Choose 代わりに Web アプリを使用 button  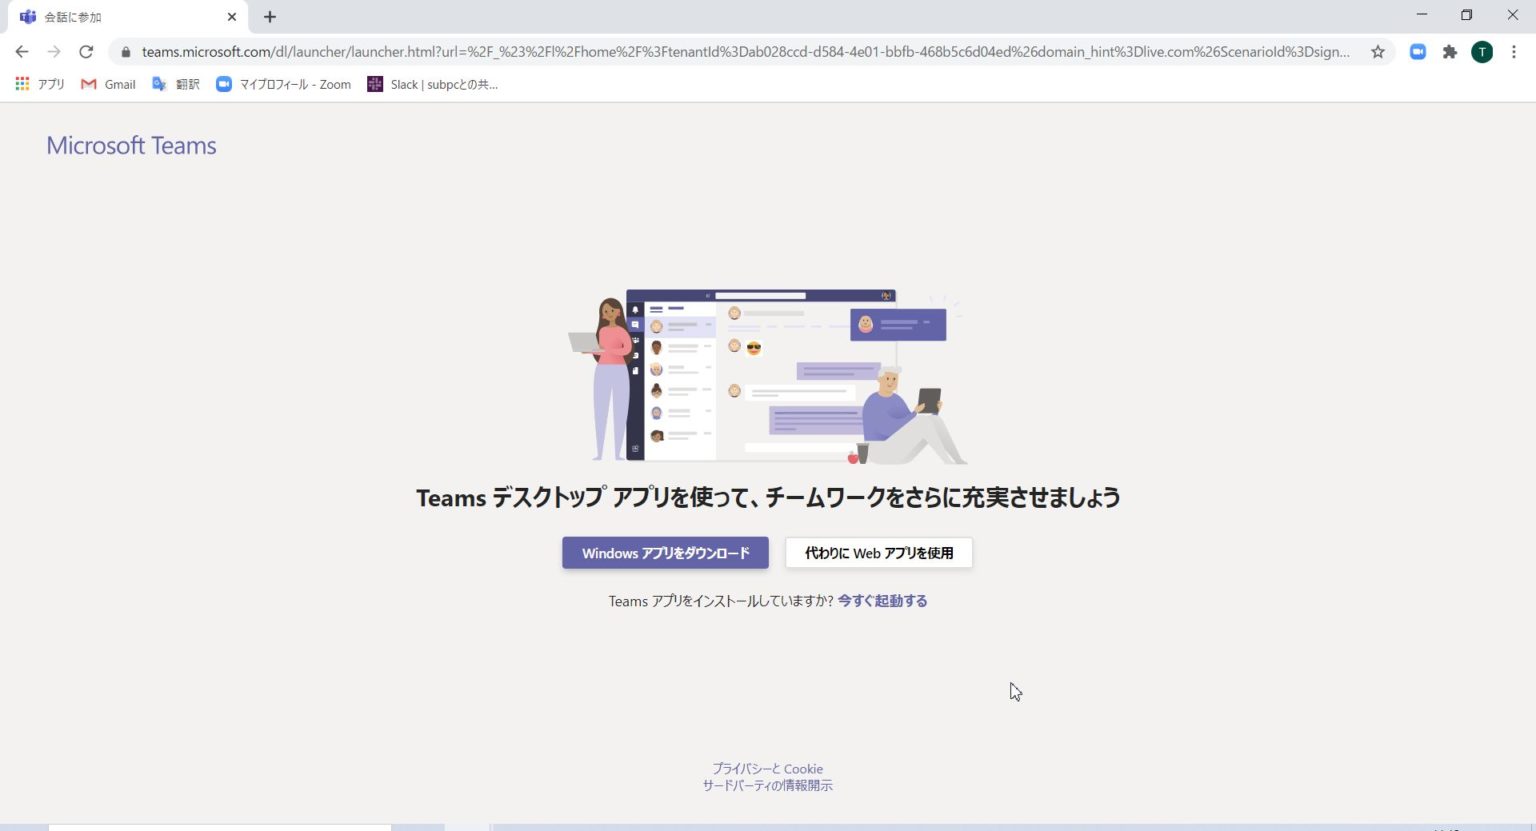tap(878, 553)
